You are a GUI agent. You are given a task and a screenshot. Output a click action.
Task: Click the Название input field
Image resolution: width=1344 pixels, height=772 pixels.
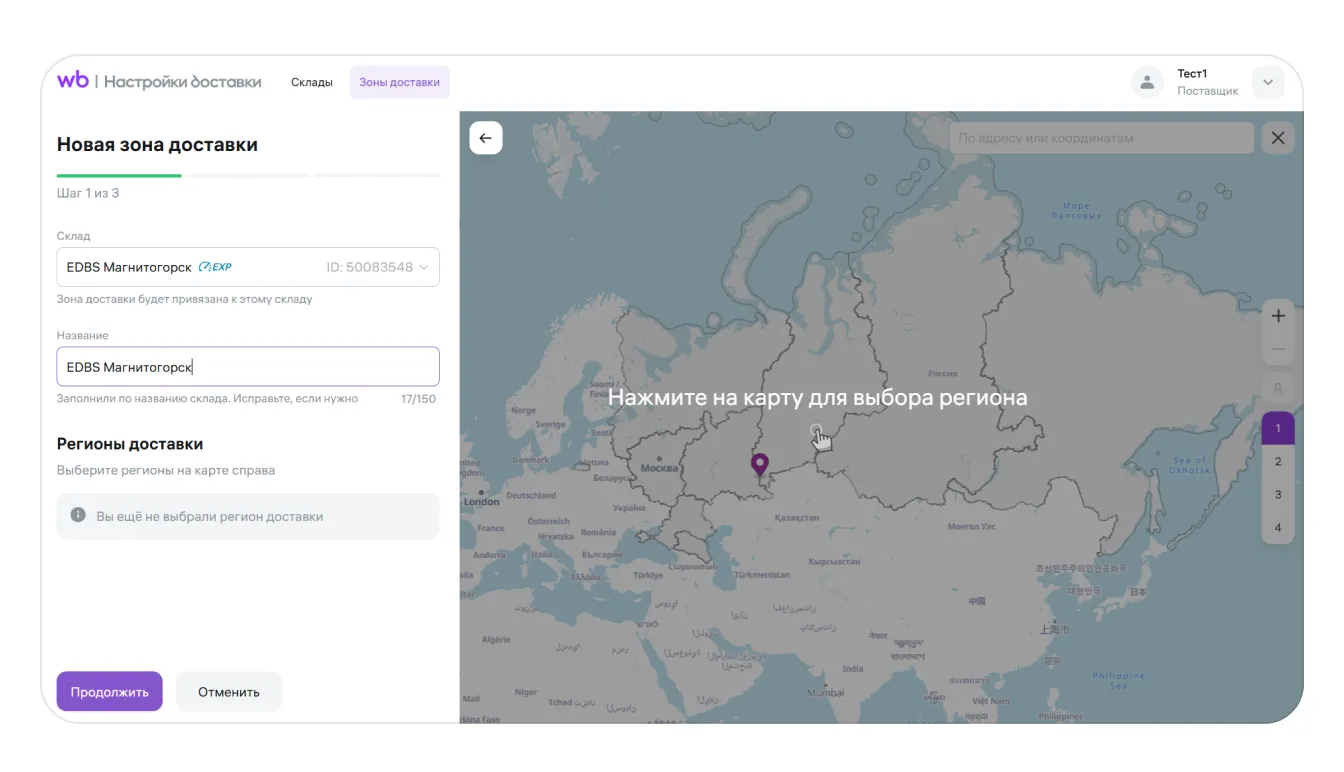pyautogui.click(x=248, y=367)
